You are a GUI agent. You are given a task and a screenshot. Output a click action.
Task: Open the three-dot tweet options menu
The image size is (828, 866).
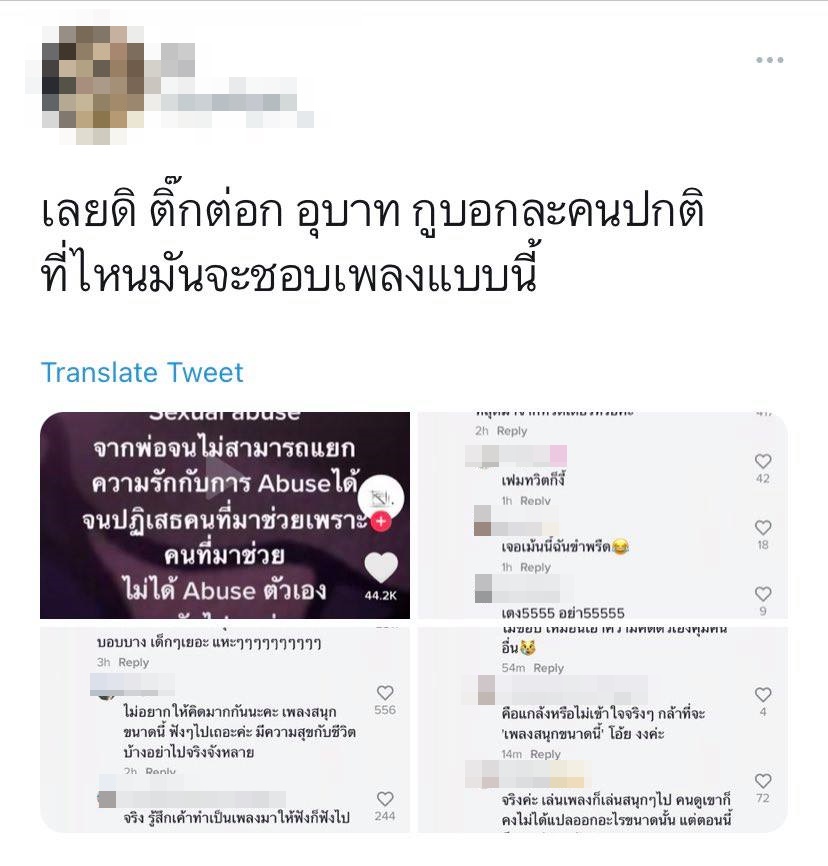pyautogui.click(x=769, y=60)
